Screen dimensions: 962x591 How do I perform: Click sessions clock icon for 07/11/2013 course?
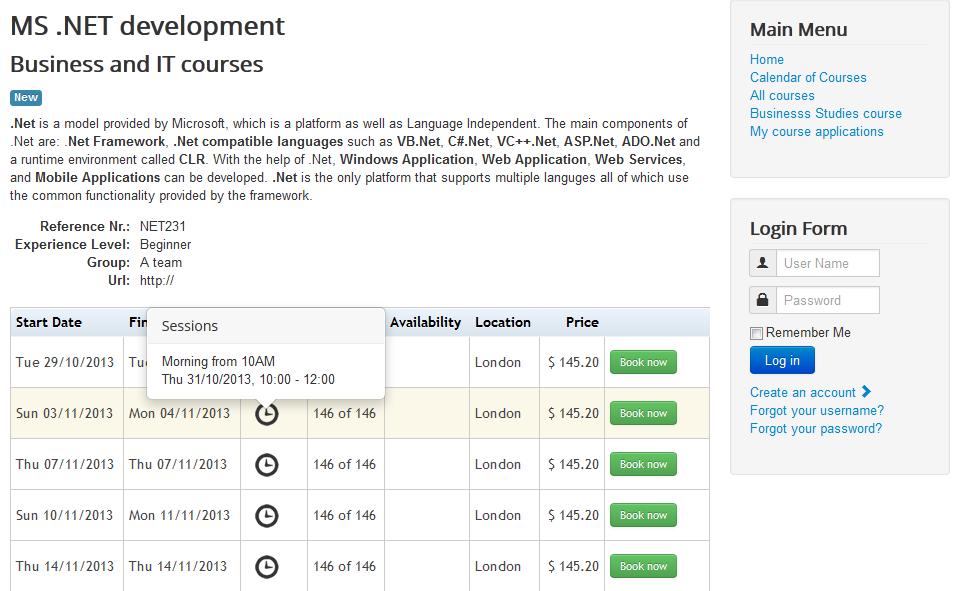266,464
